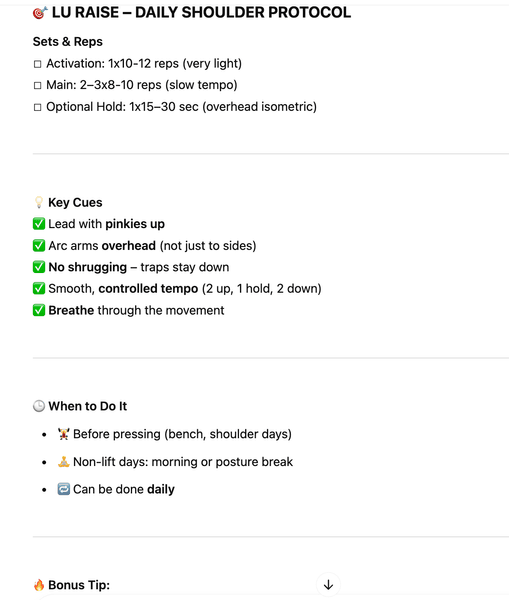
Task: Click the scroll-down arrow button
Action: pyautogui.click(x=328, y=585)
